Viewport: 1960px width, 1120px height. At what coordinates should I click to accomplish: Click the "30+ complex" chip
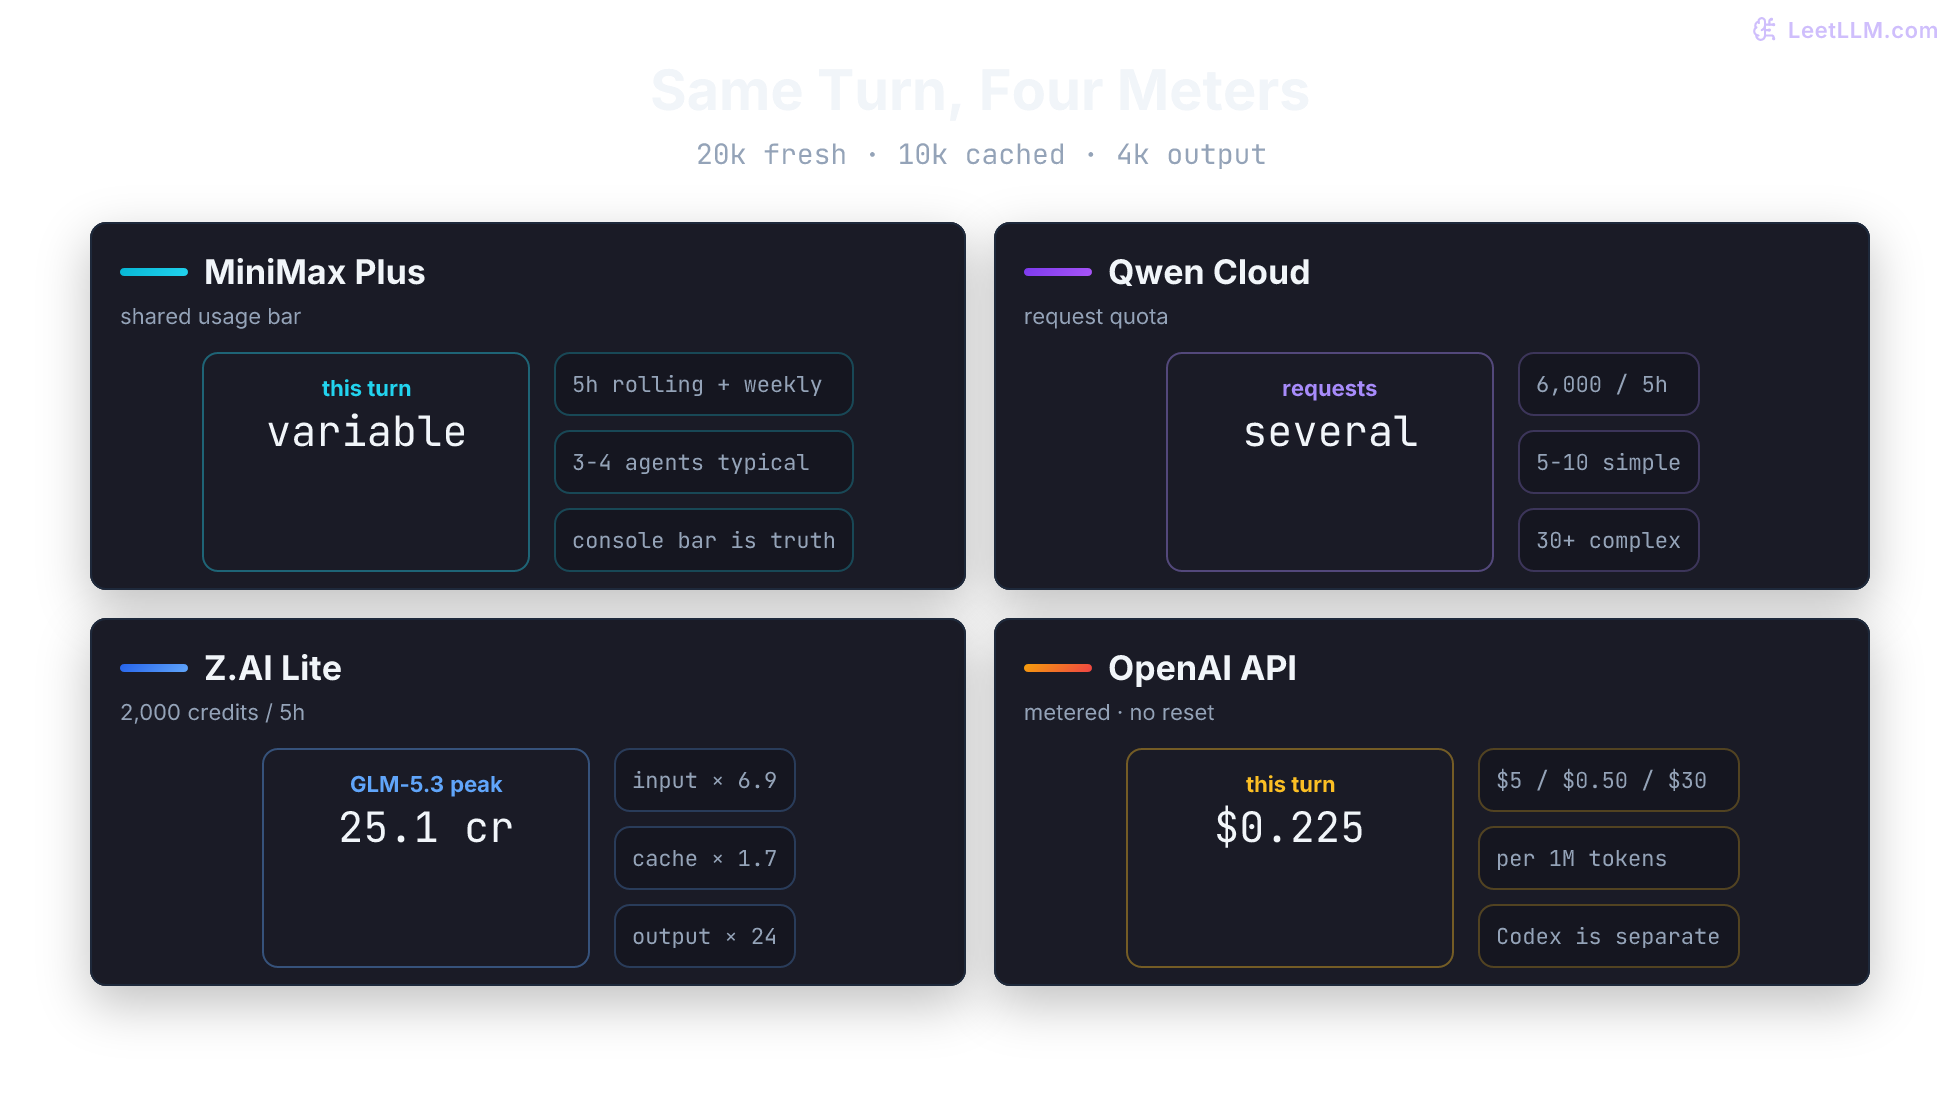click(1608, 540)
